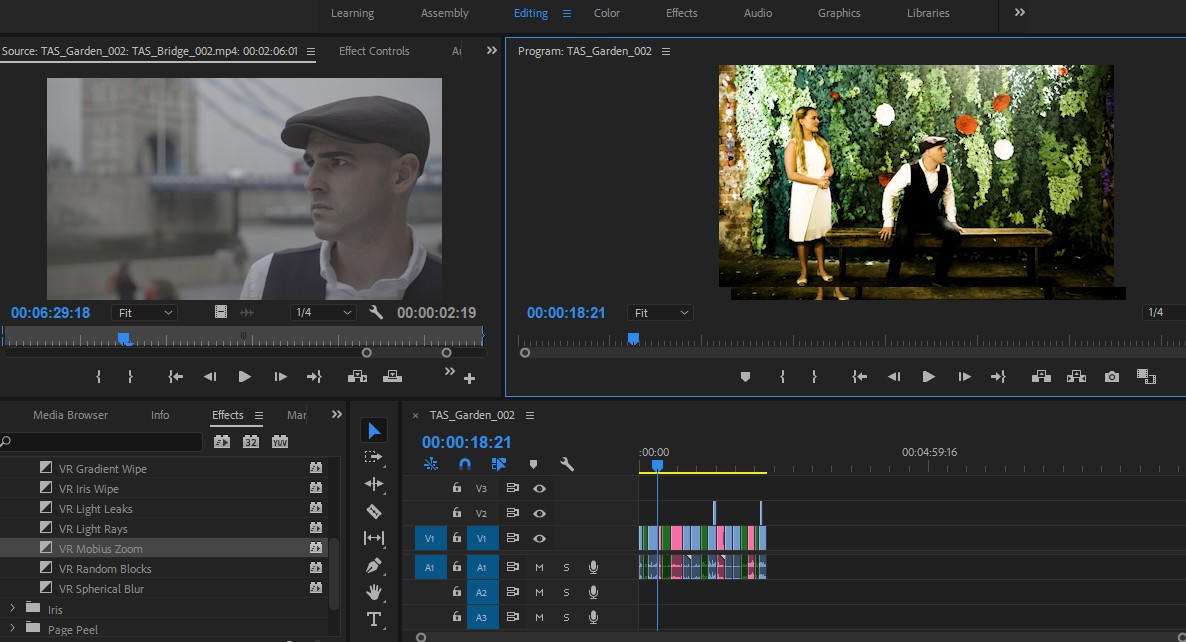Screen dimensions: 1186x642
Task: Click Lift button in Program monitor
Action: (1041, 377)
